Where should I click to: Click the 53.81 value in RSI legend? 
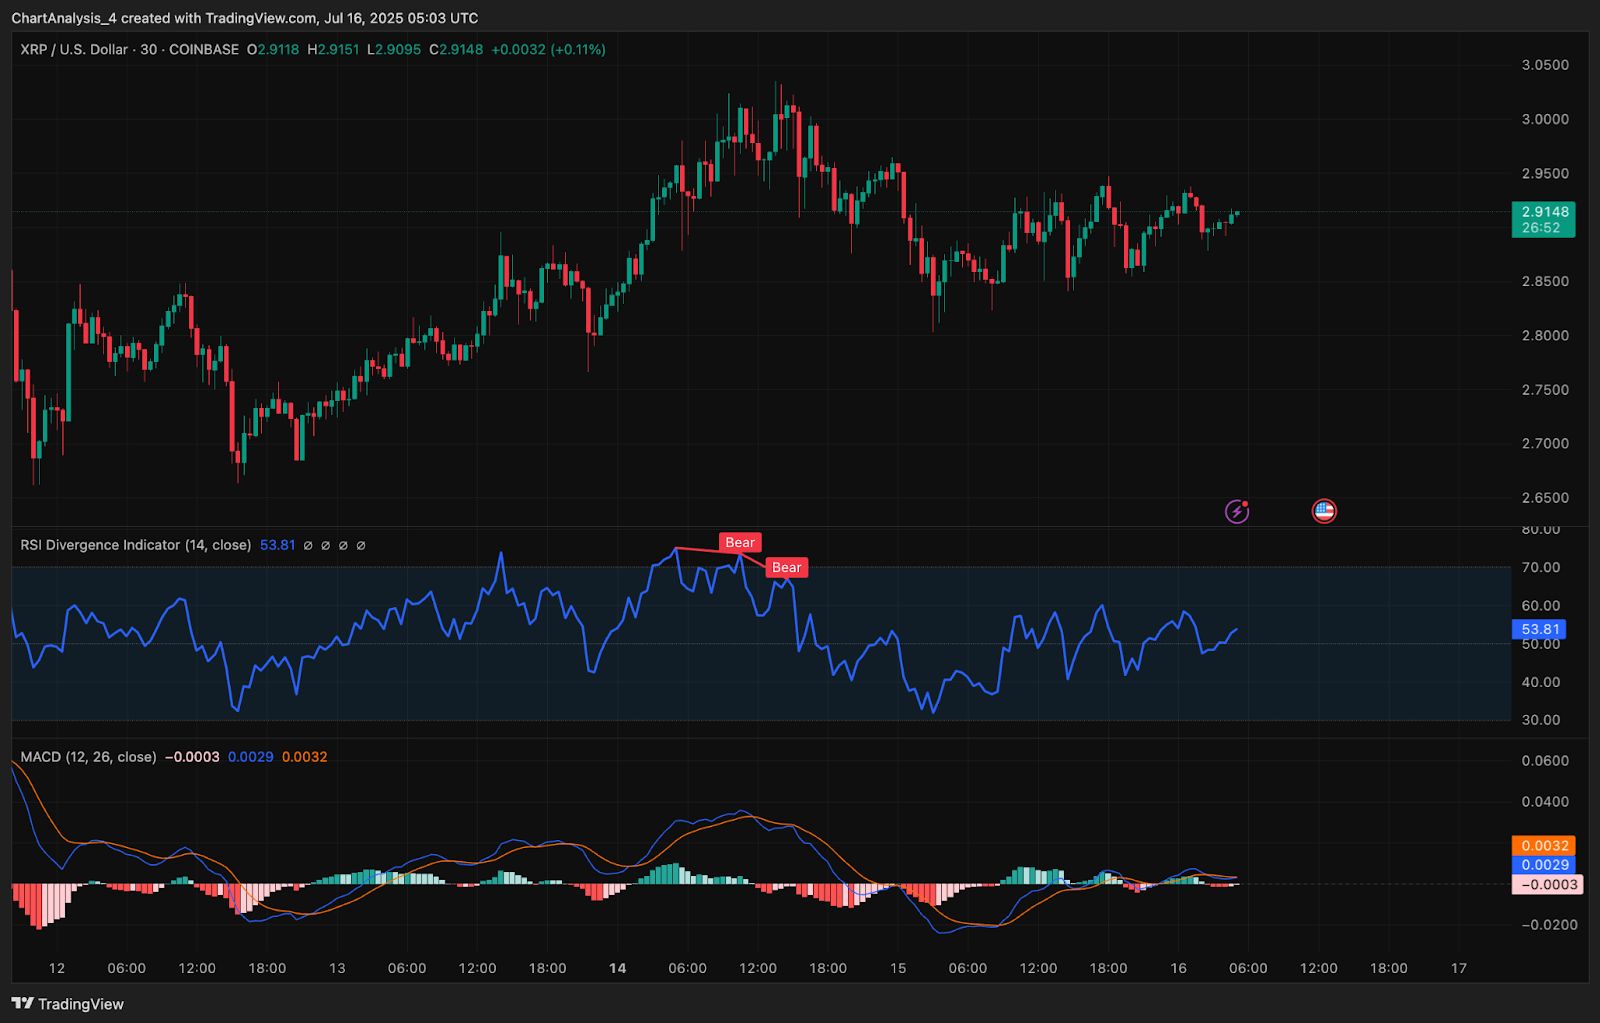[x=278, y=545]
